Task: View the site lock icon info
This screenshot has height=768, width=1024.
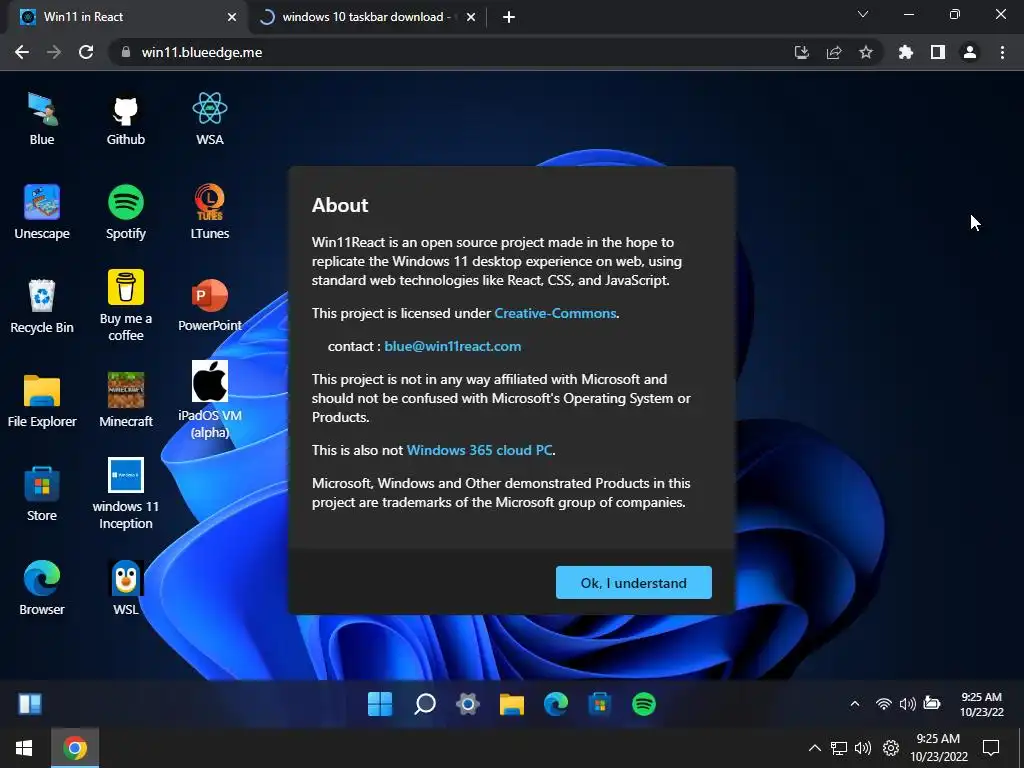Action: (126, 52)
